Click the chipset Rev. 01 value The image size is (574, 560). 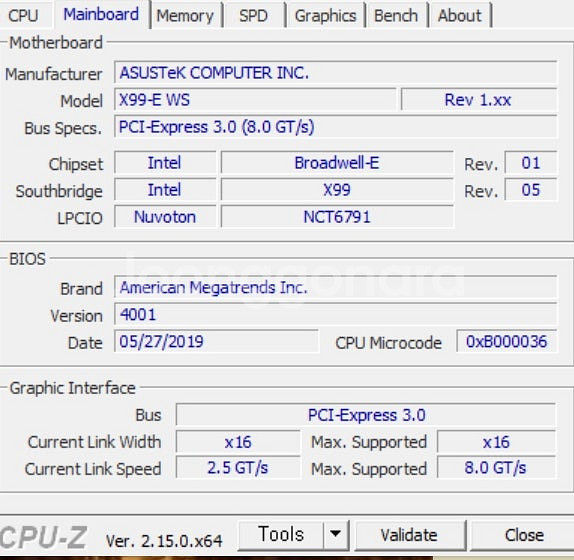(x=531, y=163)
